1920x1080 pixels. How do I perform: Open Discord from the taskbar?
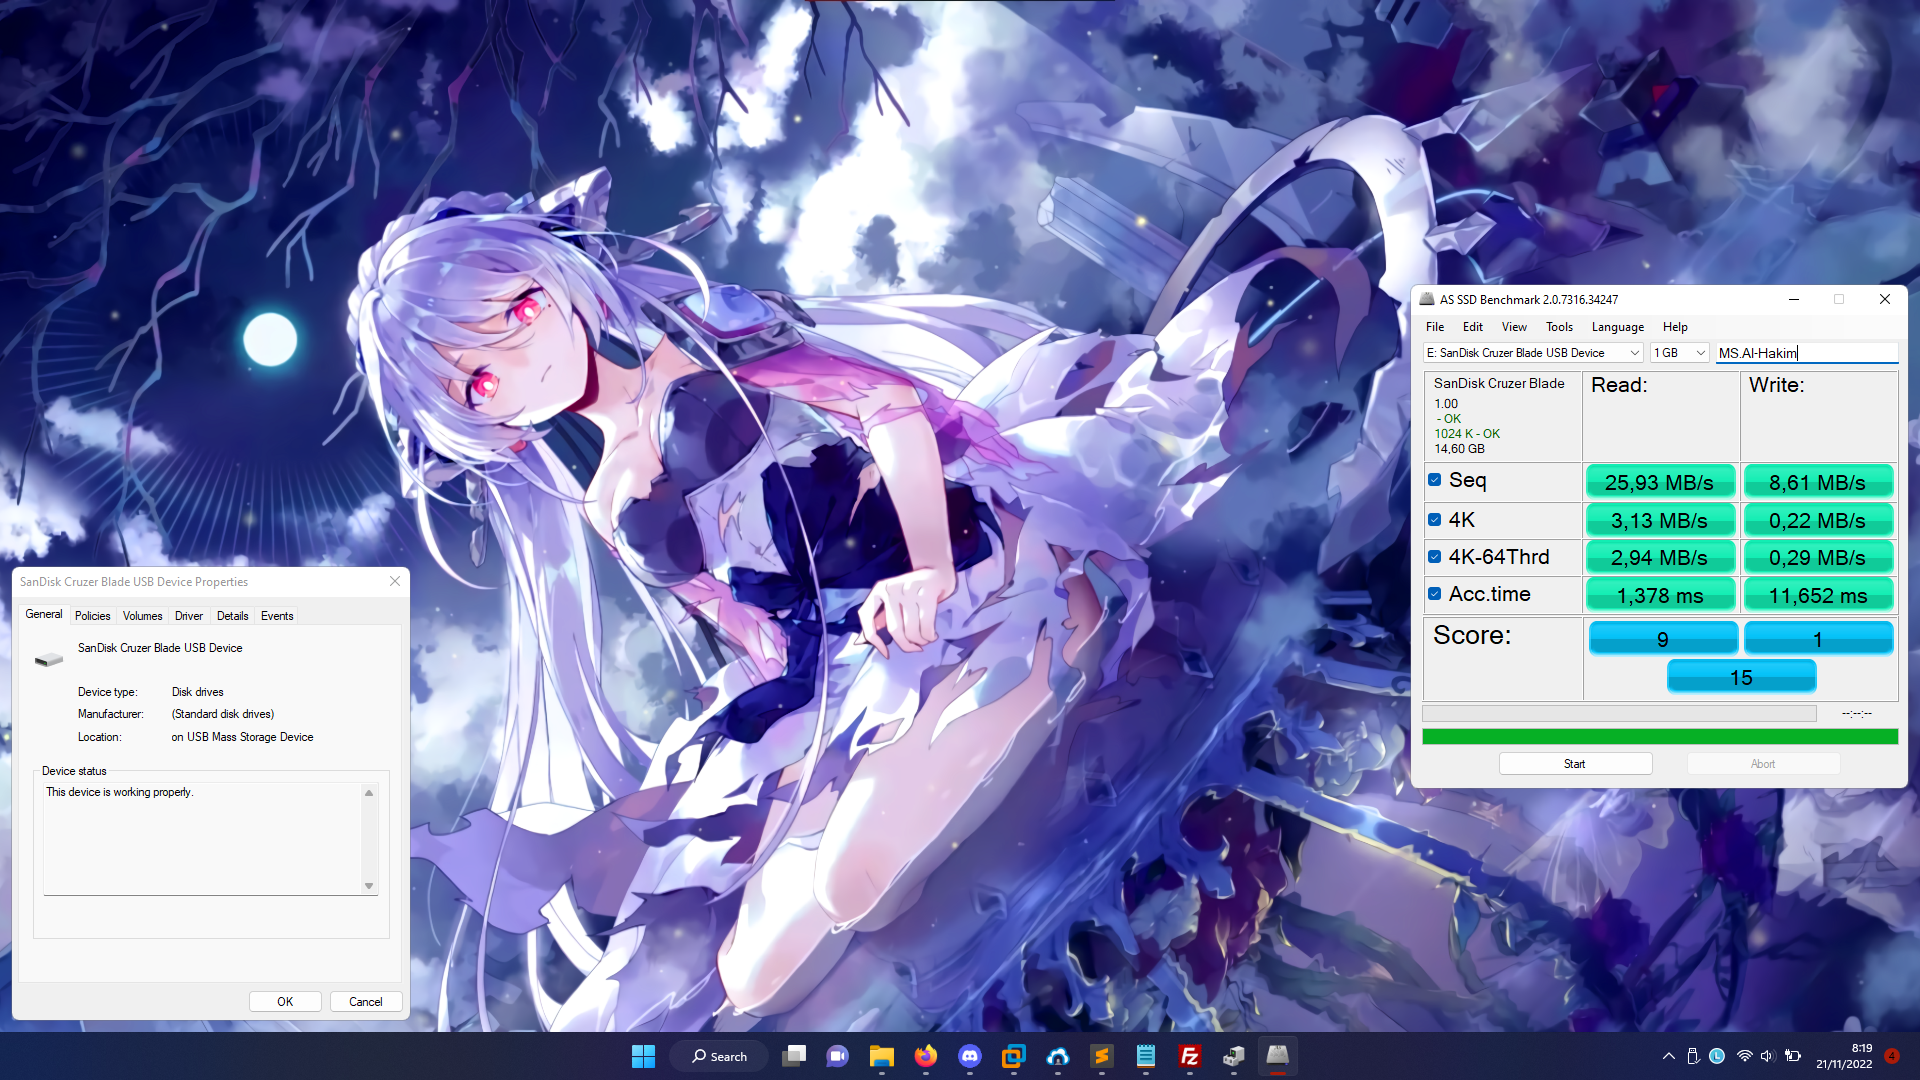pyautogui.click(x=969, y=1056)
